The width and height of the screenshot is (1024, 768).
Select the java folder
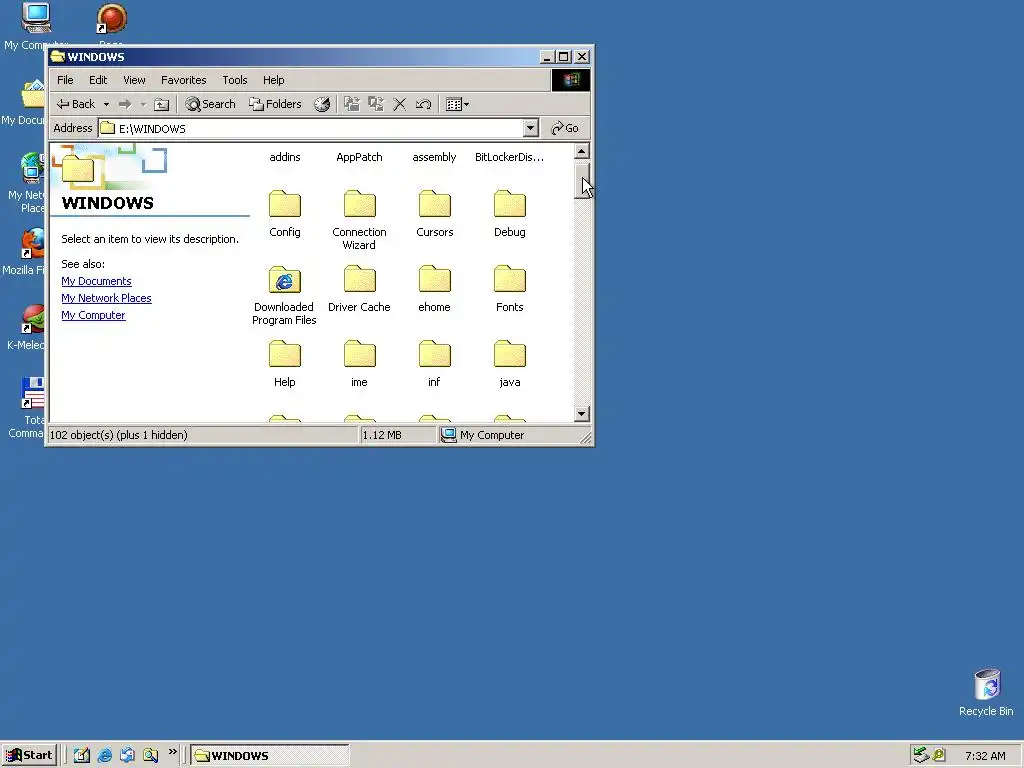509,364
